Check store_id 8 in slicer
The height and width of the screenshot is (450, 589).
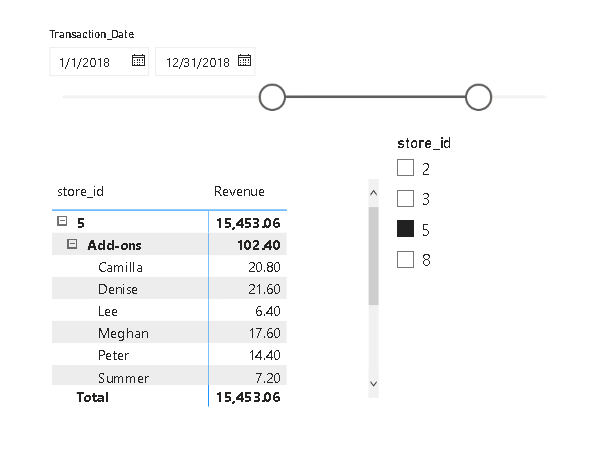(405, 260)
